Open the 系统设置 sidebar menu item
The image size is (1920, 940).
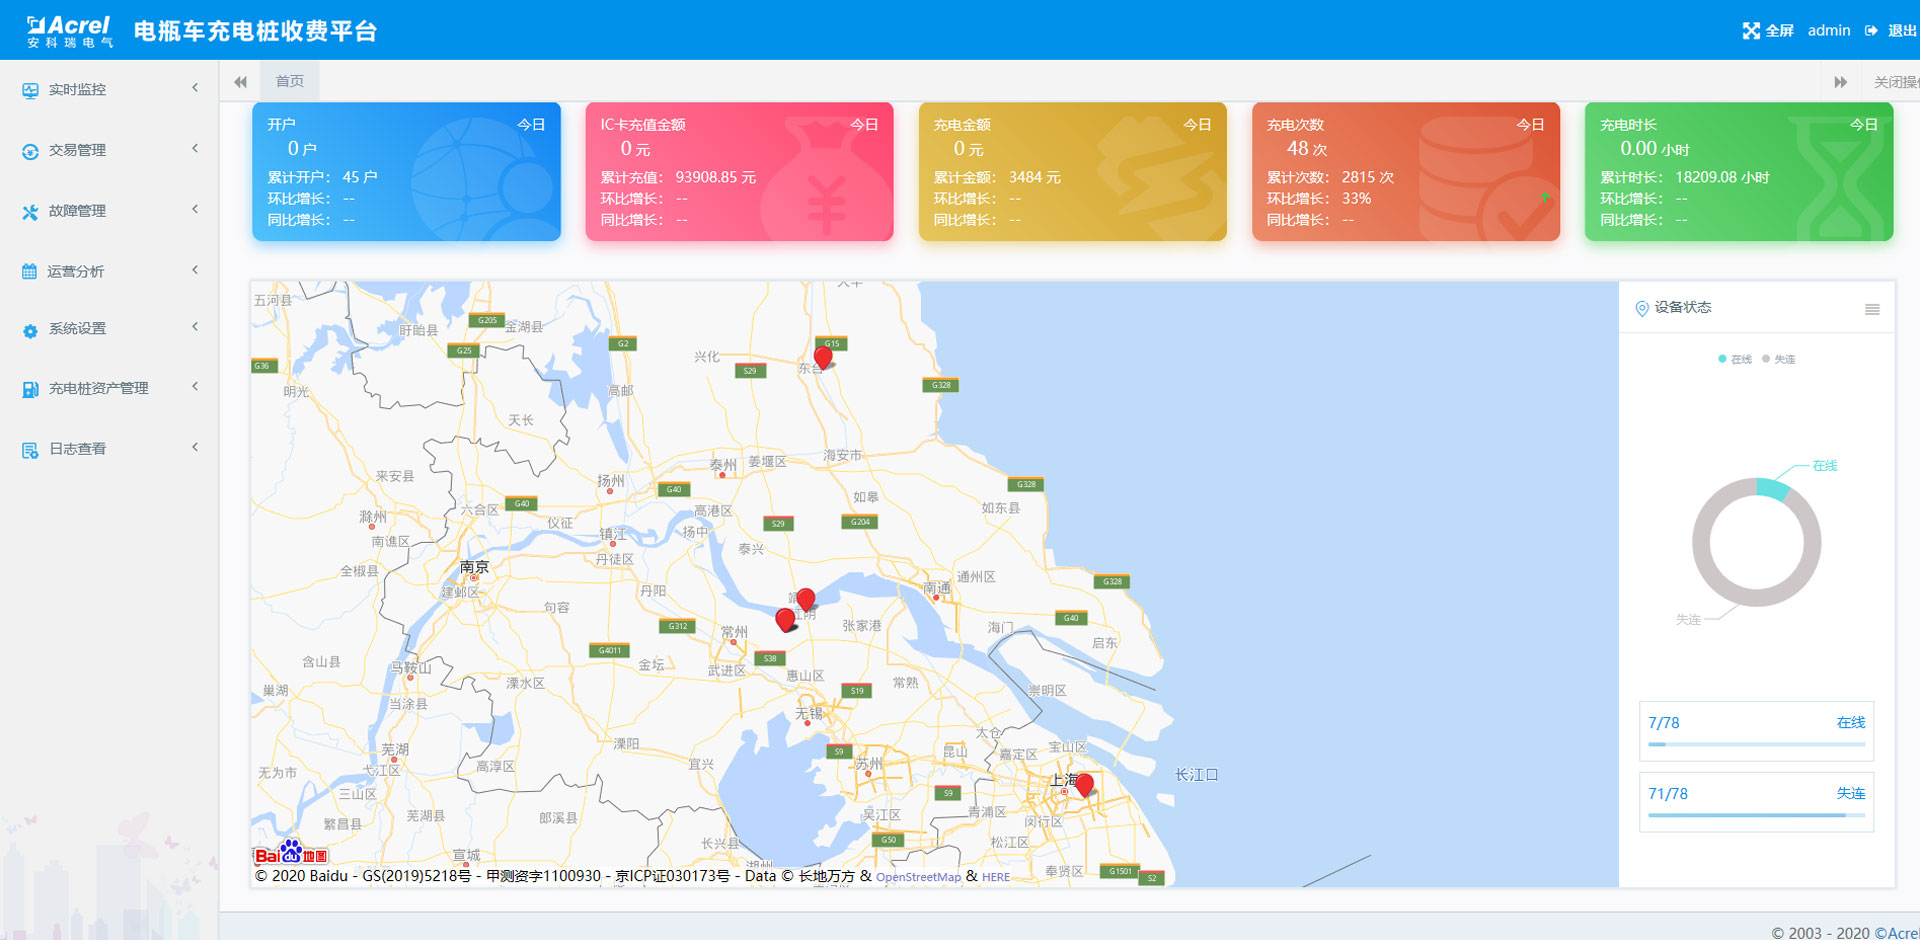[109, 329]
